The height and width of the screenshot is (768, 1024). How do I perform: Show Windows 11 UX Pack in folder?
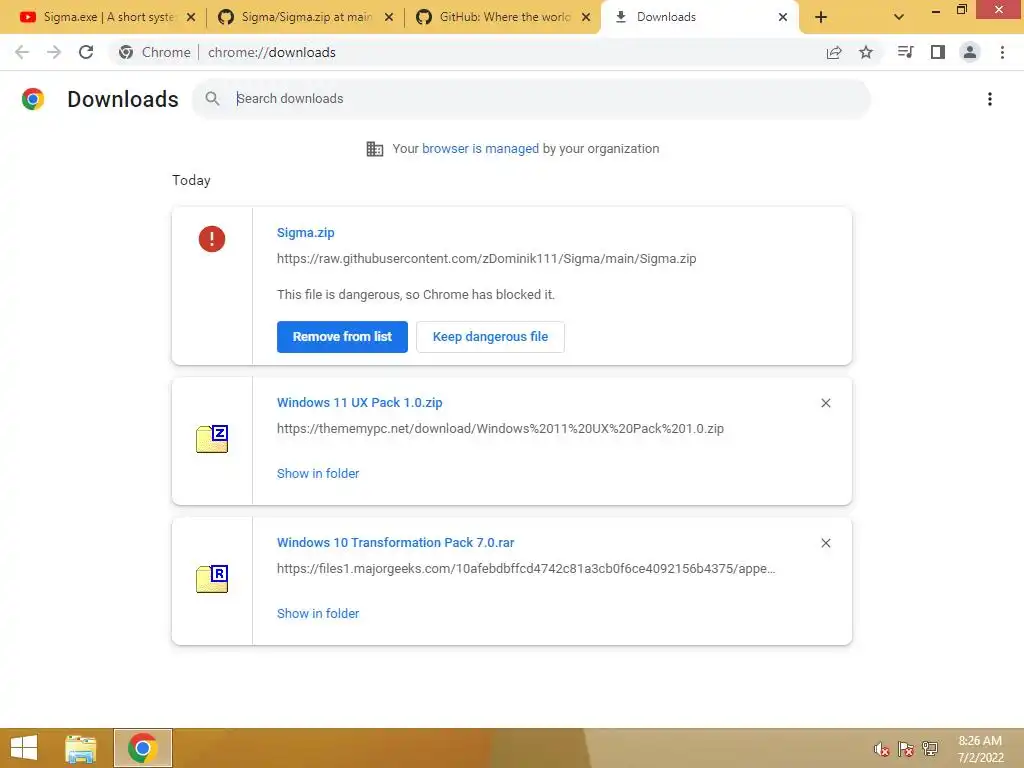[x=318, y=473]
